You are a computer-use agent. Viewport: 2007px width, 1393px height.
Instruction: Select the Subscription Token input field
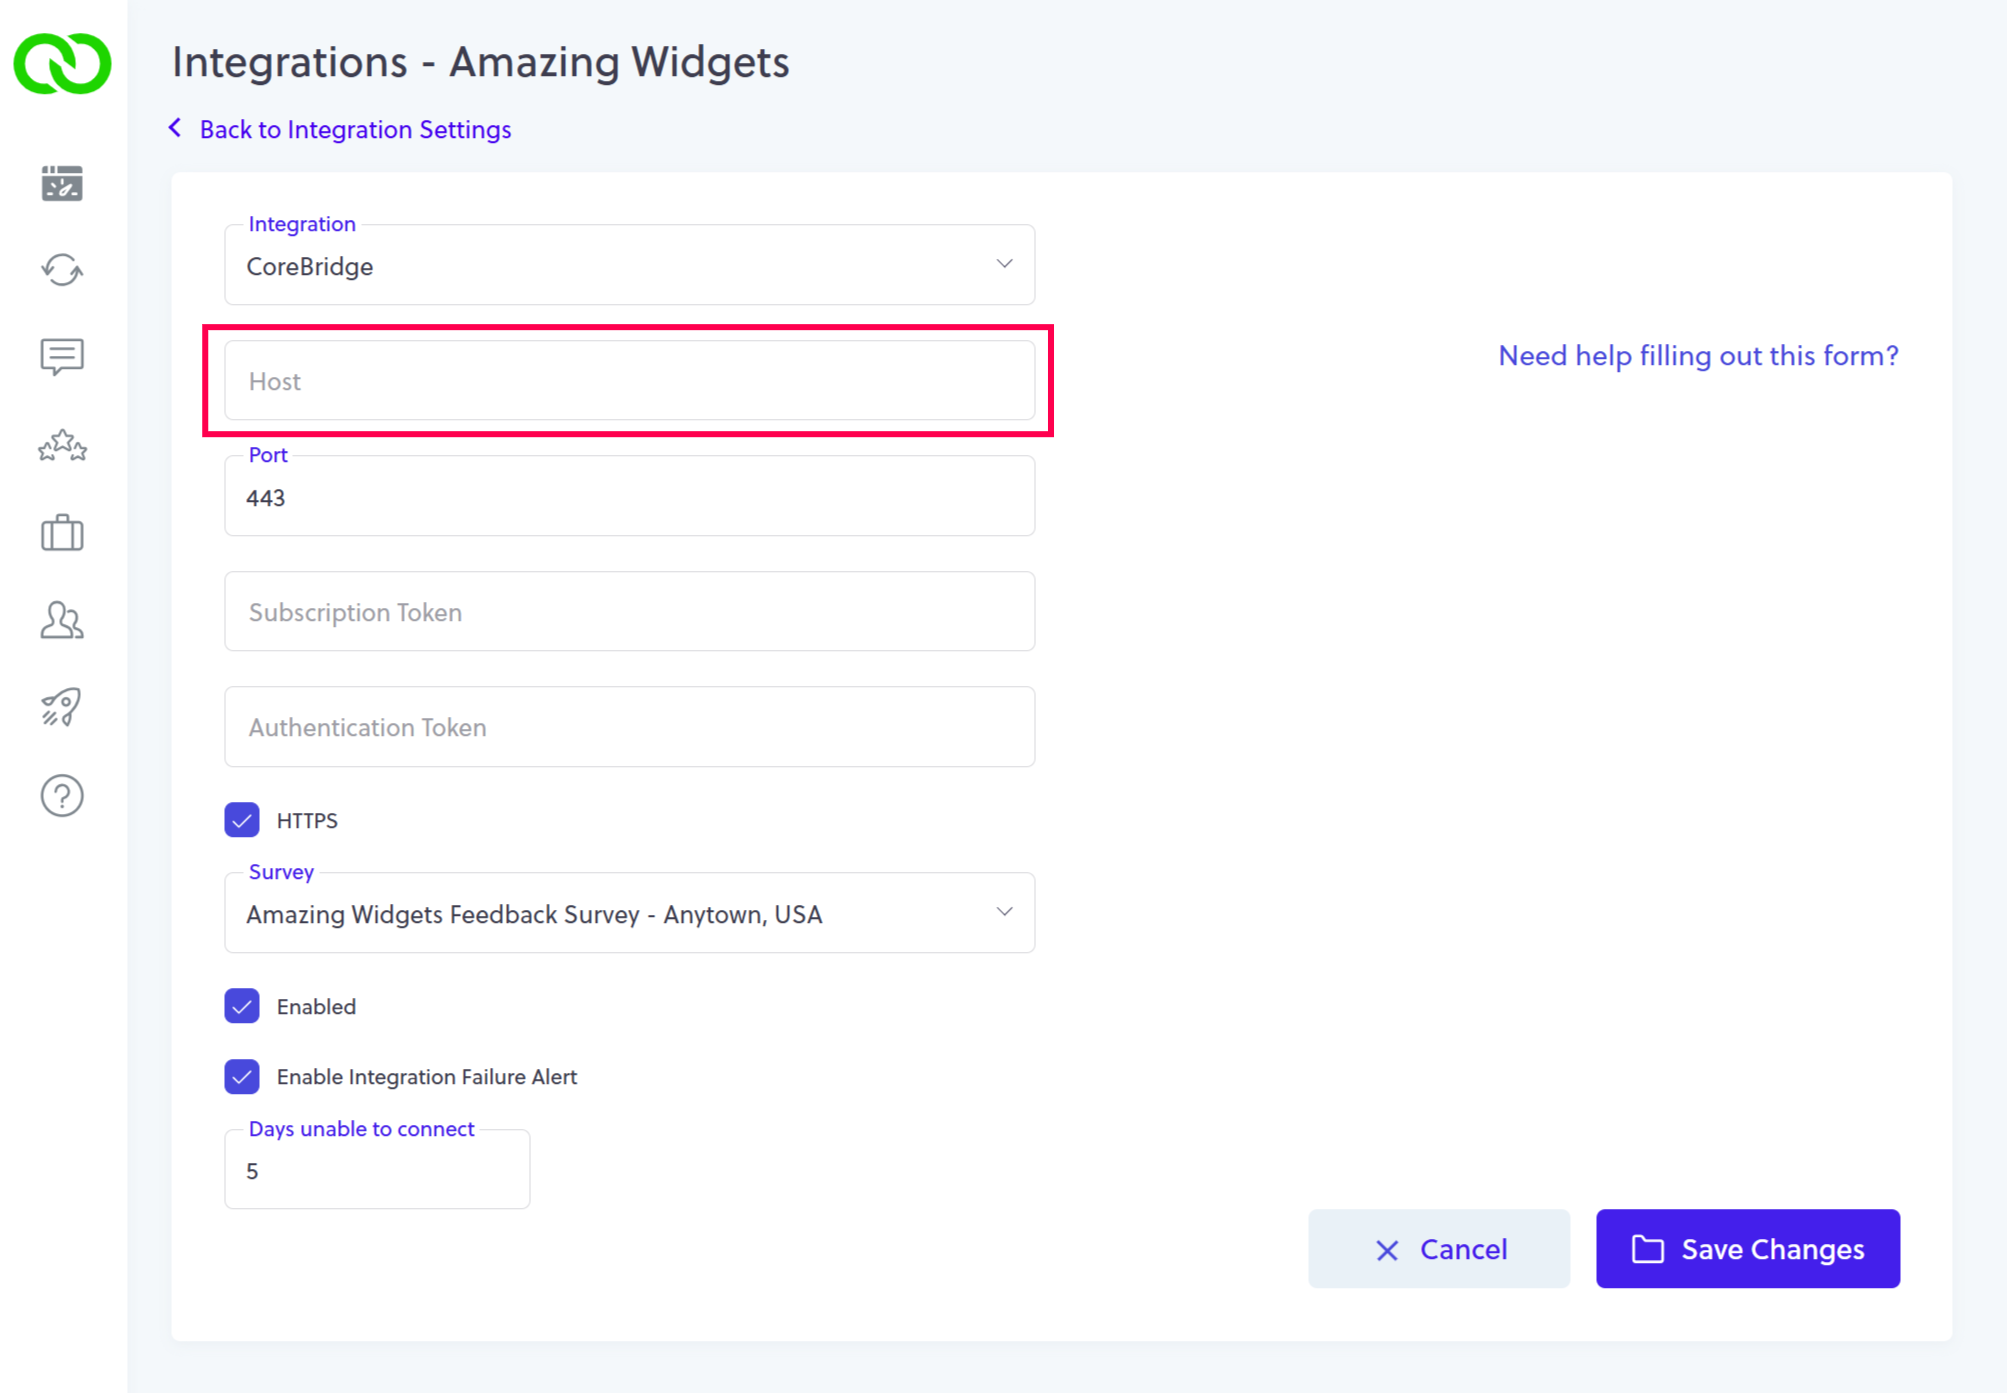click(631, 613)
